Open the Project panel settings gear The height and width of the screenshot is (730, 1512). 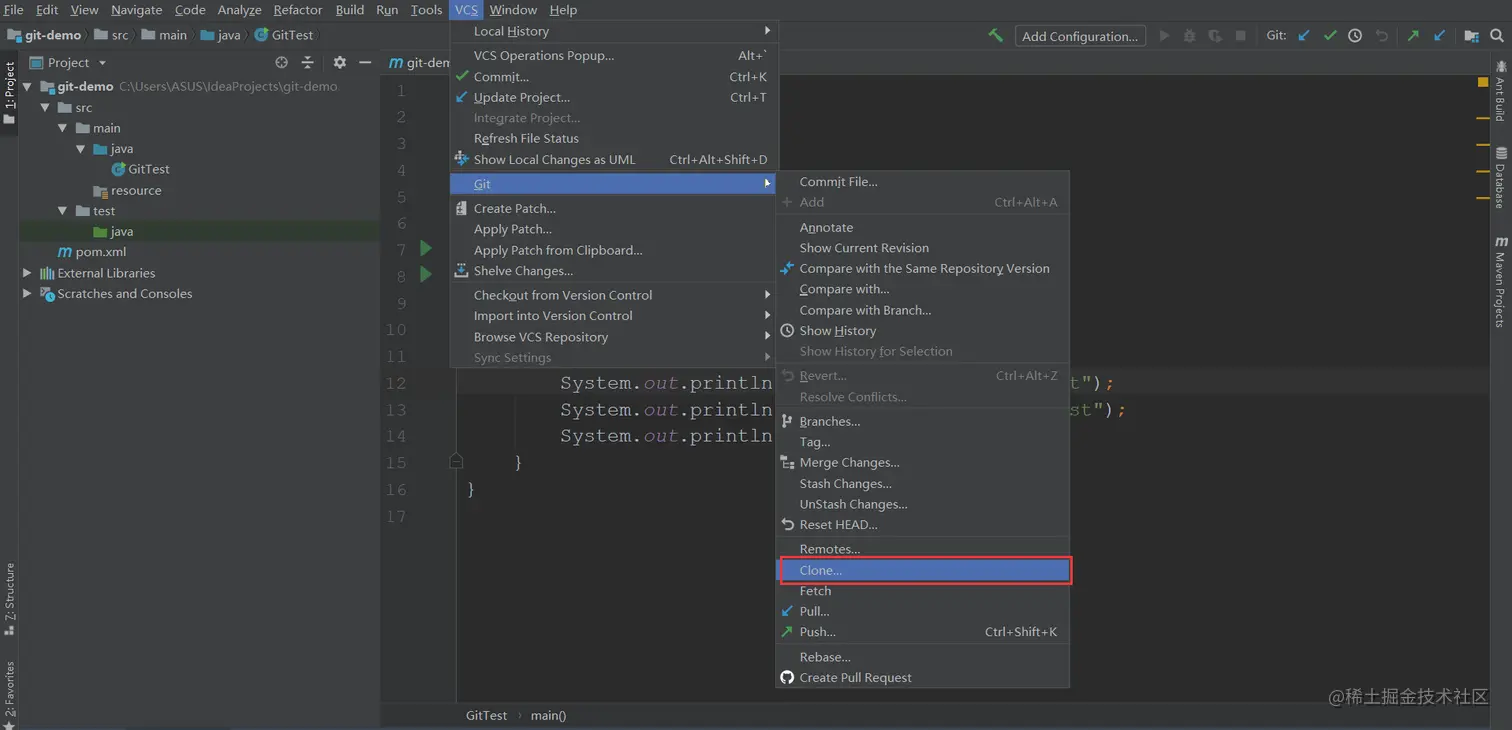click(x=340, y=62)
